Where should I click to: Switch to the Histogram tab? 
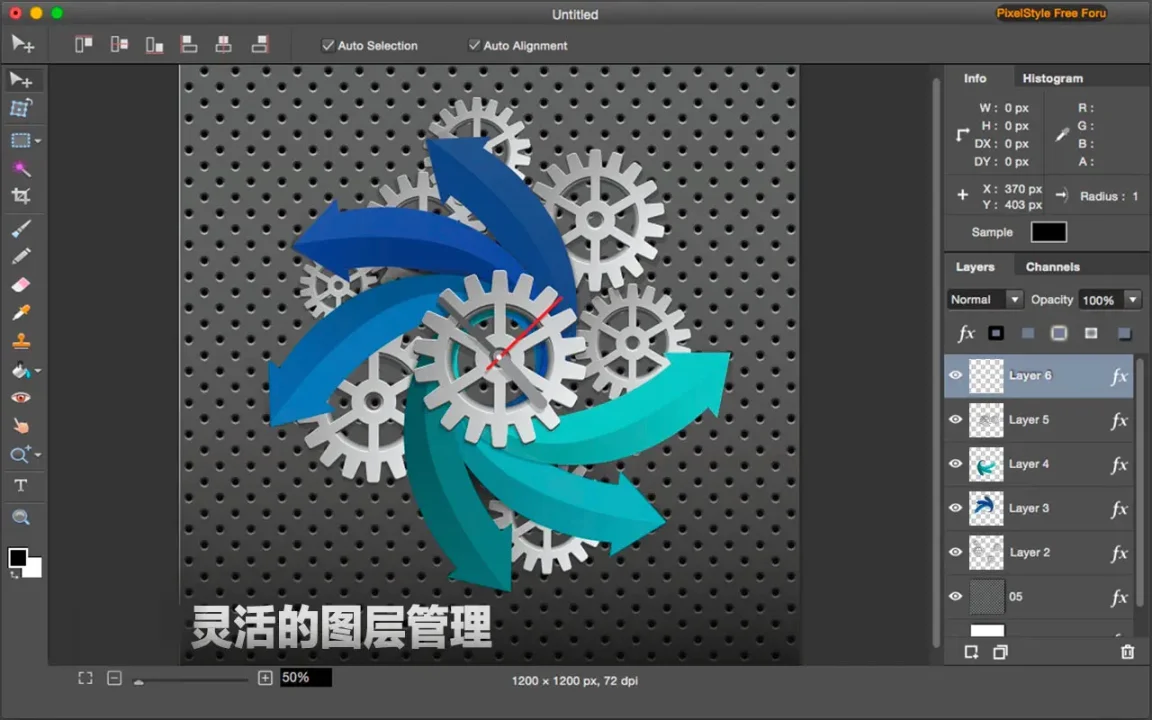click(x=1052, y=78)
